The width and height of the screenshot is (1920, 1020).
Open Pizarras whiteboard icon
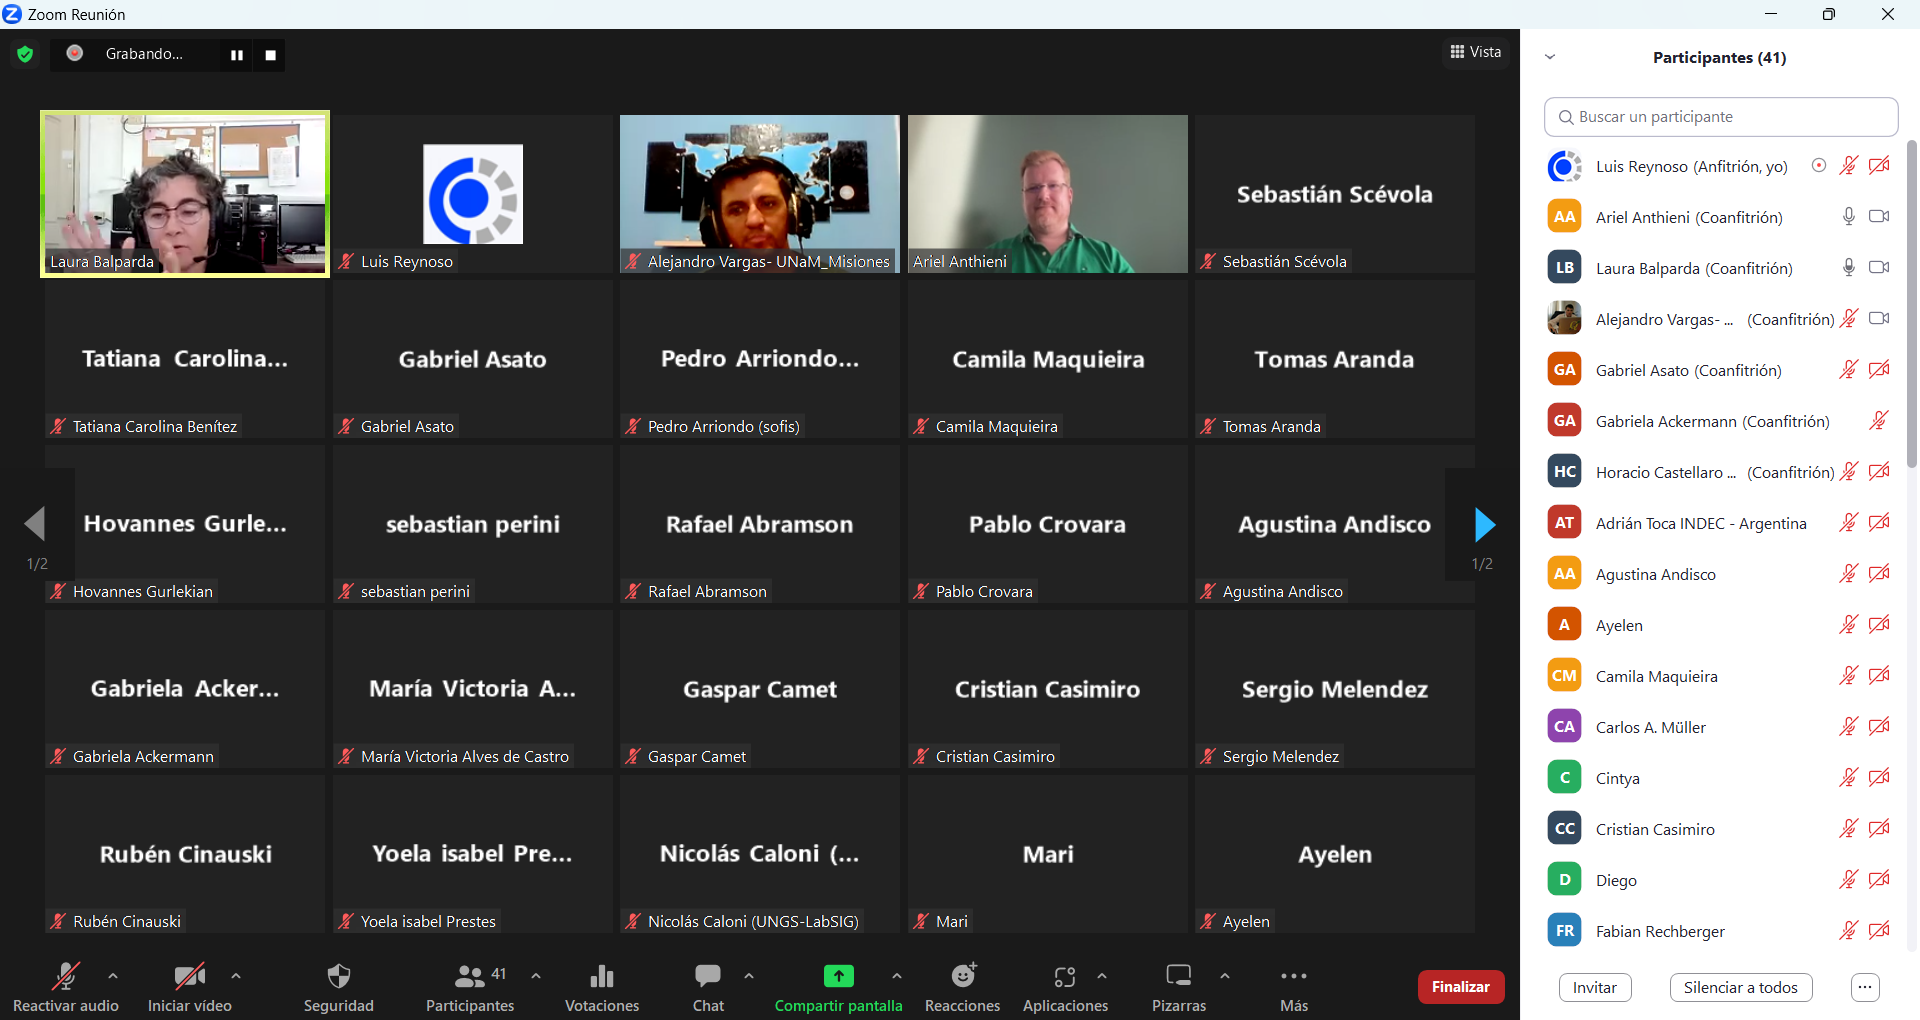pyautogui.click(x=1179, y=977)
